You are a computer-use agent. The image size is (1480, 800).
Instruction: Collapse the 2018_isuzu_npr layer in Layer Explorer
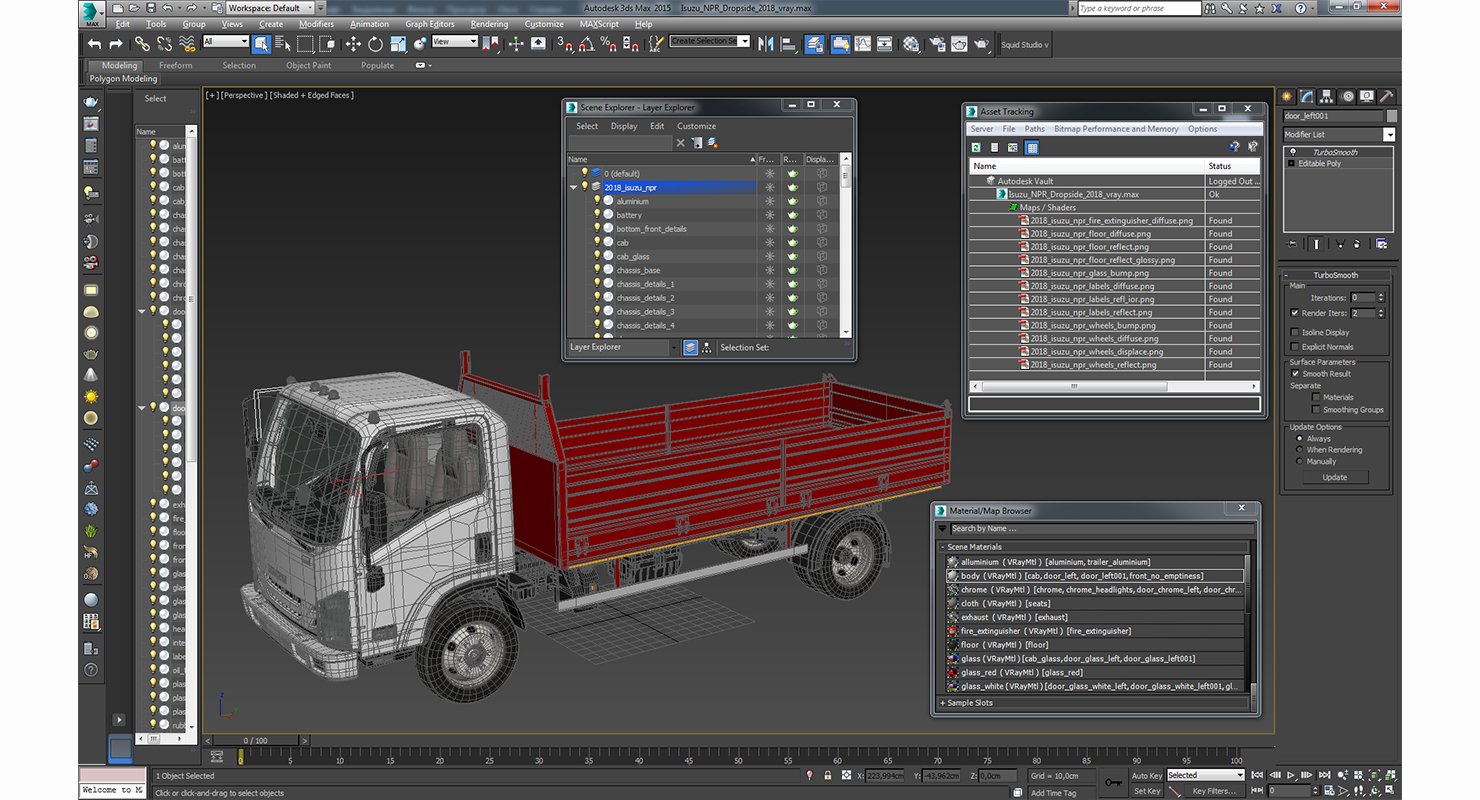point(573,187)
